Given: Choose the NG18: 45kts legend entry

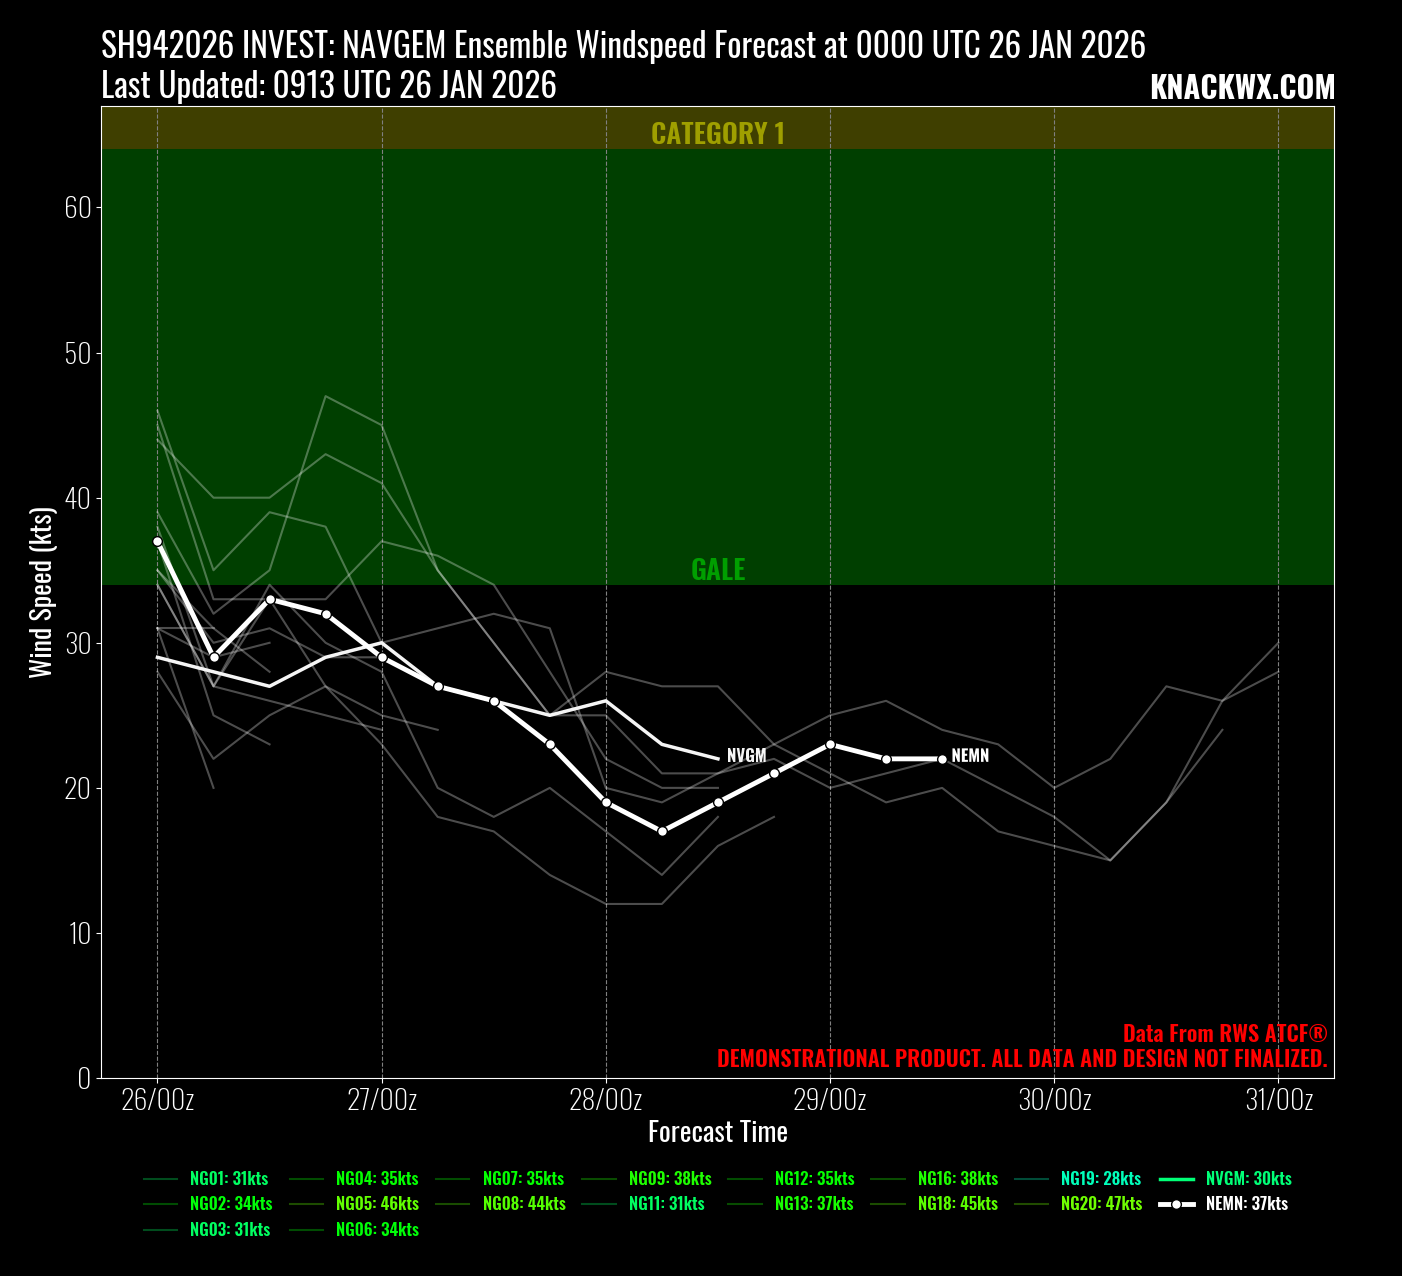Looking at the screenshot, I should [957, 1204].
